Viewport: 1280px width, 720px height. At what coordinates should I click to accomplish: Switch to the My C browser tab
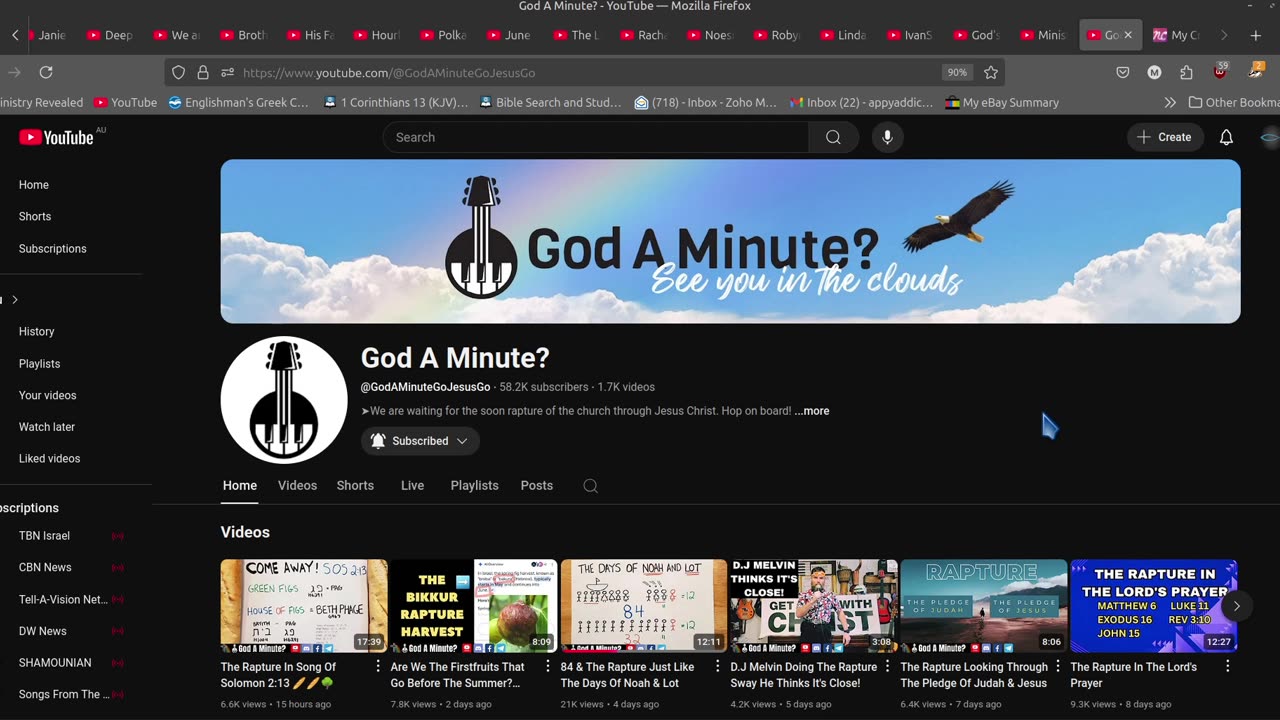(1177, 35)
